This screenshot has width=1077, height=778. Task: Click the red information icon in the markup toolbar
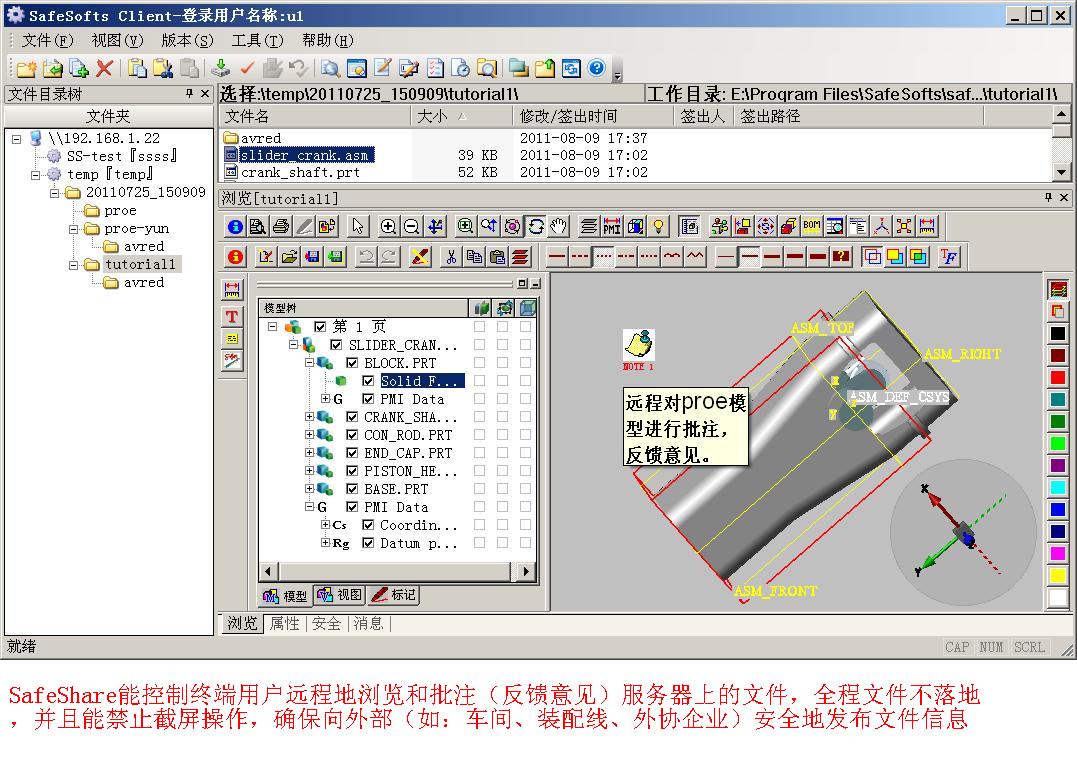(235, 257)
